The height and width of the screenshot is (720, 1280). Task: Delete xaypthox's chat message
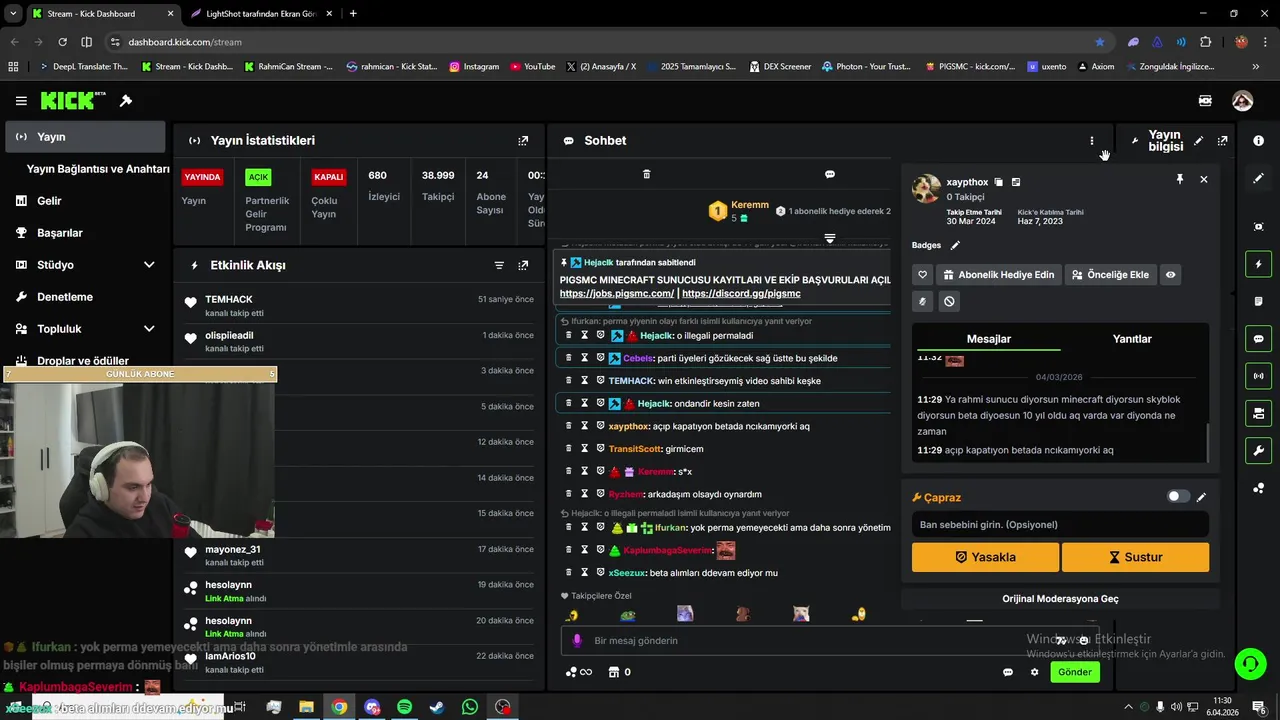click(x=569, y=426)
